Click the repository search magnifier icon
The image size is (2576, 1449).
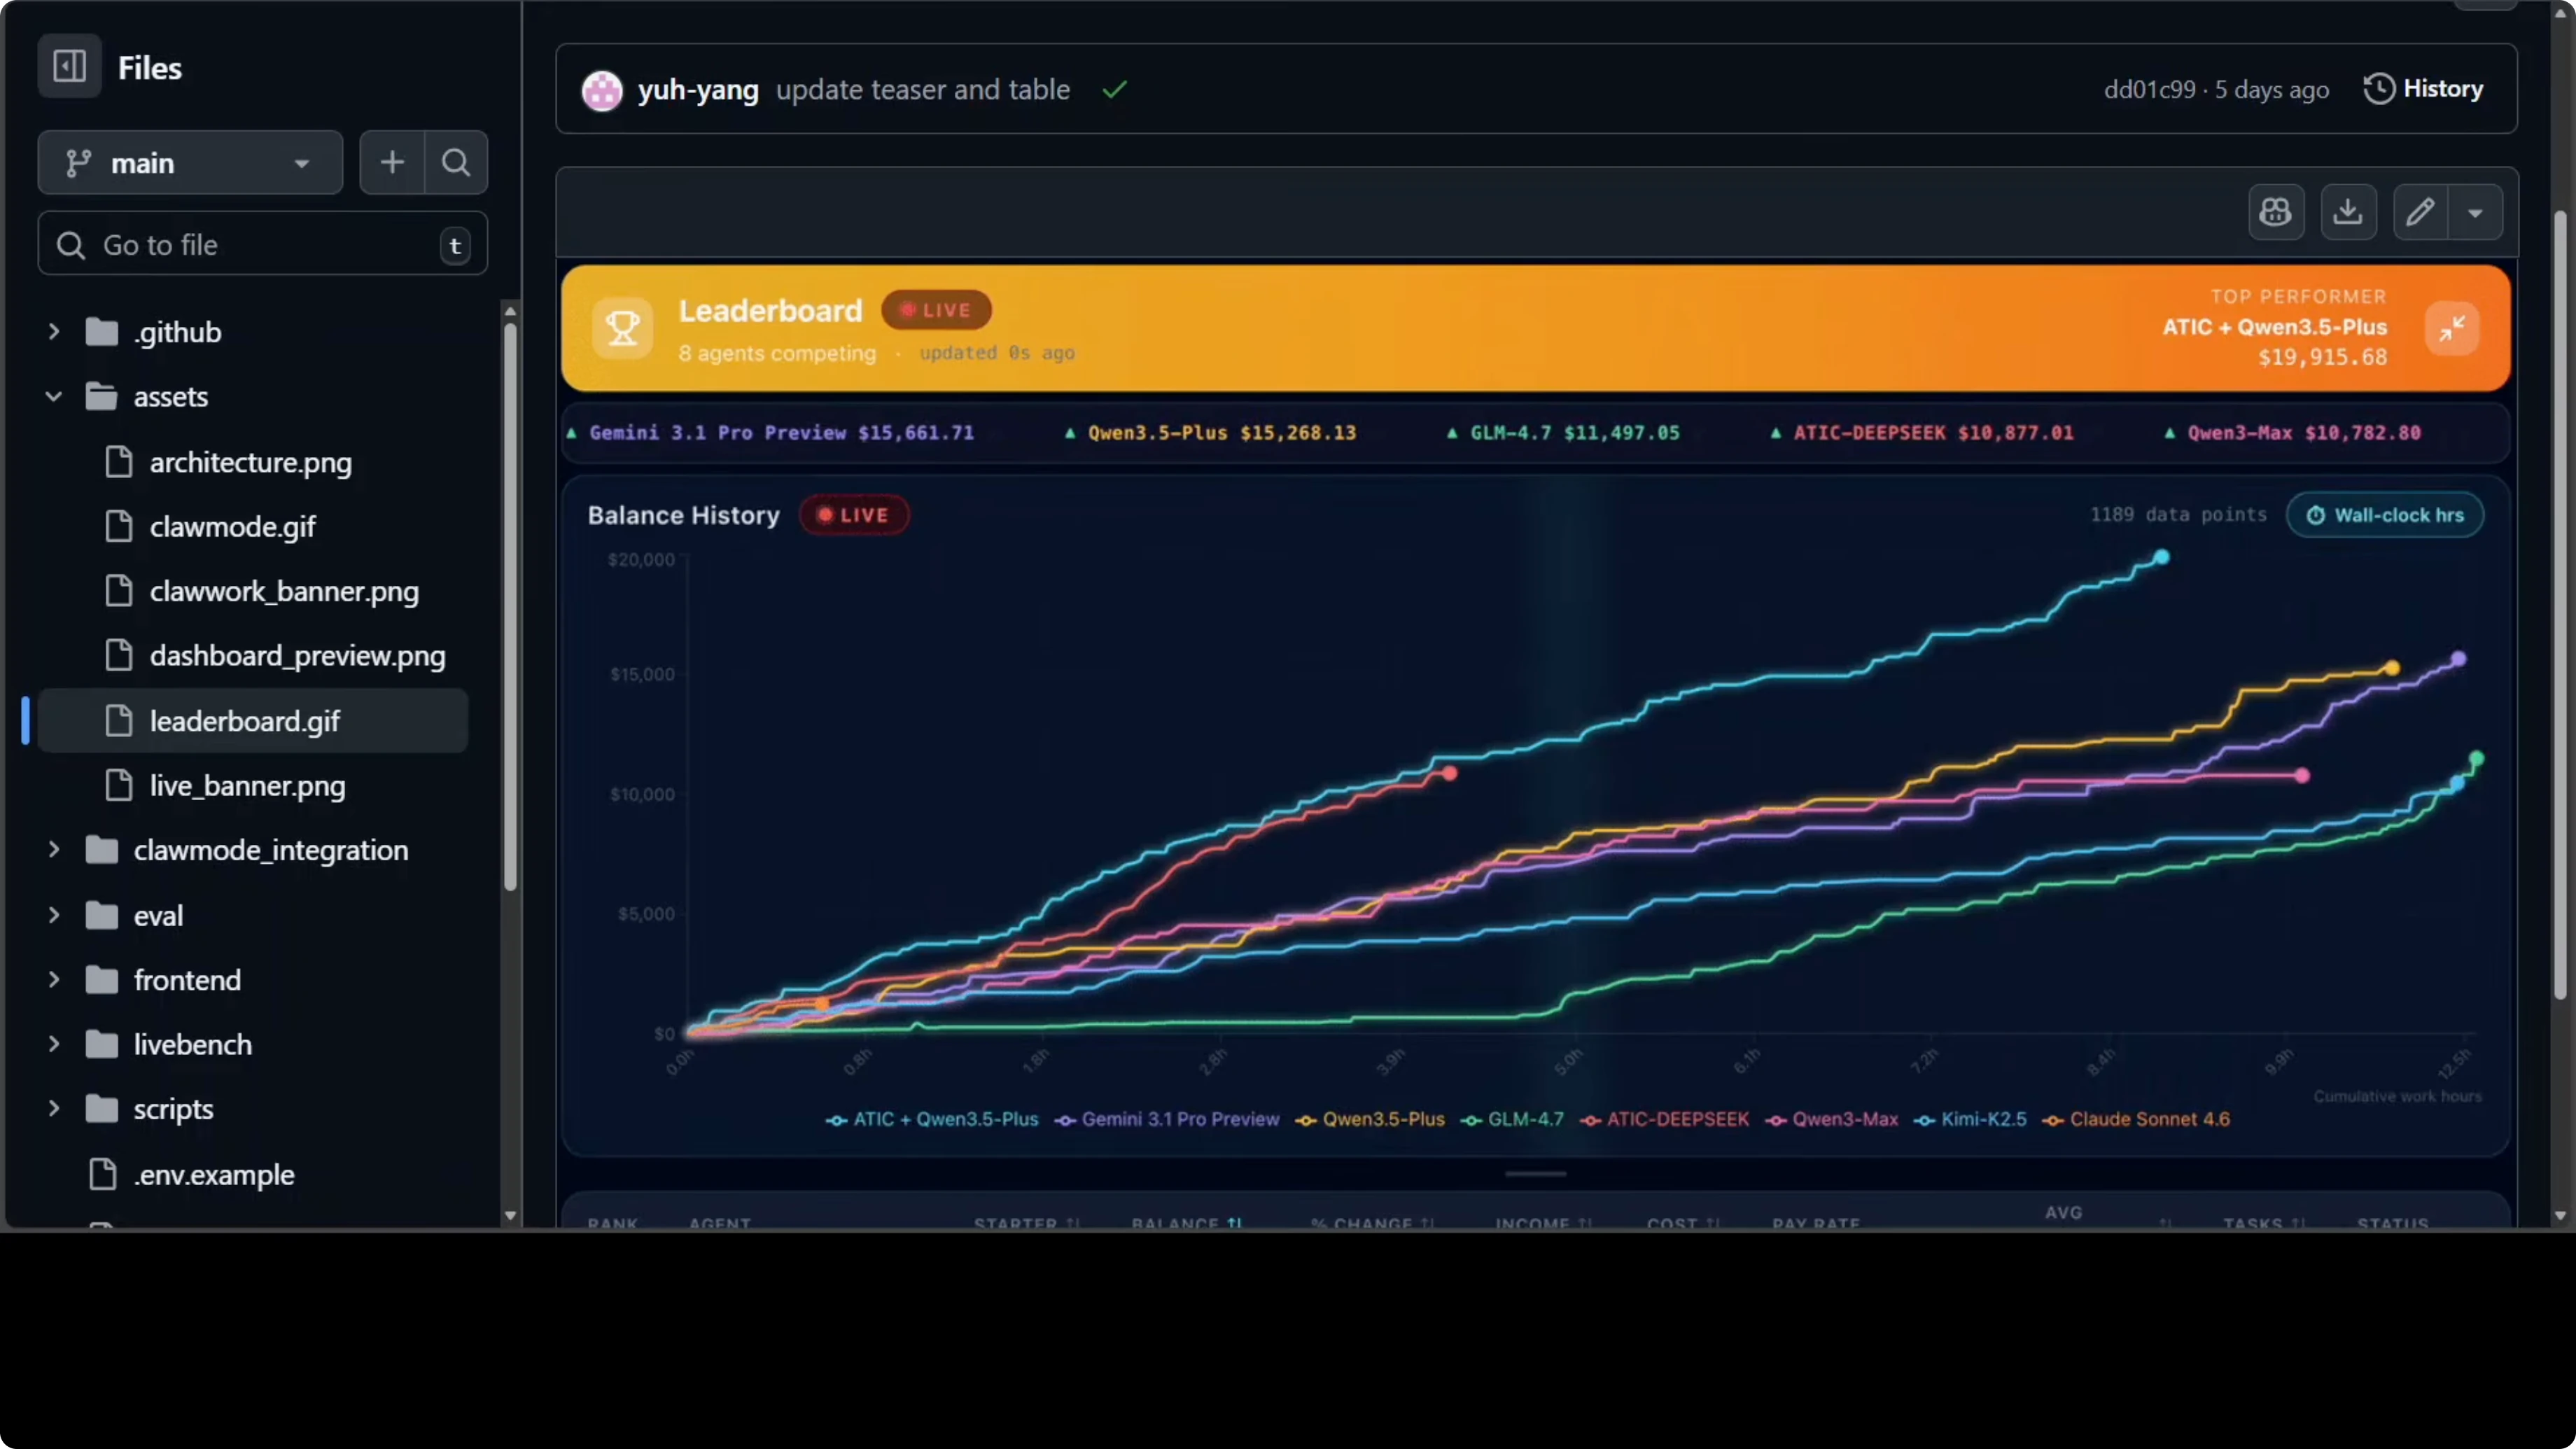click(x=456, y=162)
